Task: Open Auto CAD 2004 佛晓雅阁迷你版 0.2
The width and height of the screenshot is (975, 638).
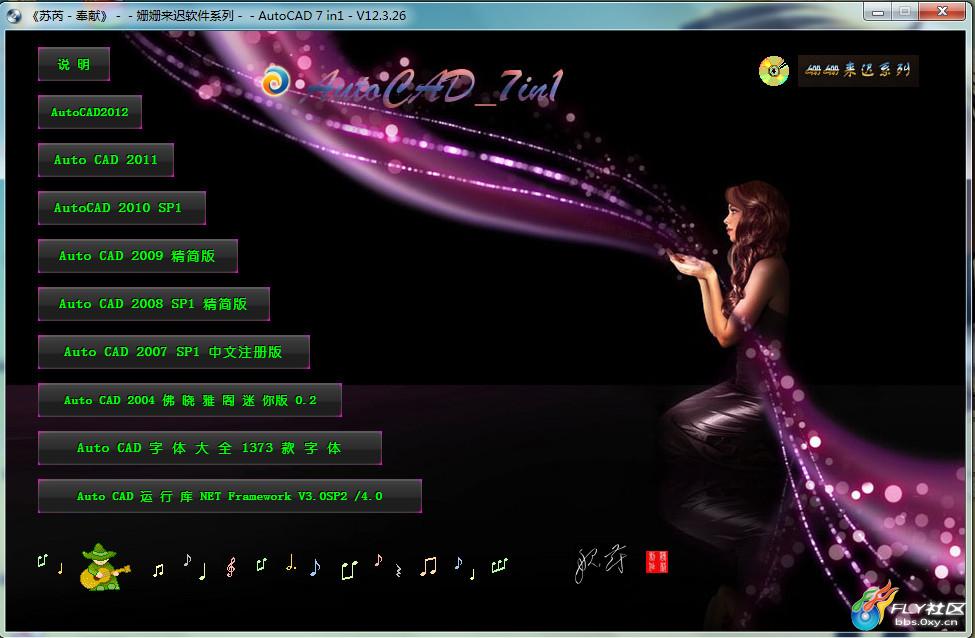Action: 190,400
